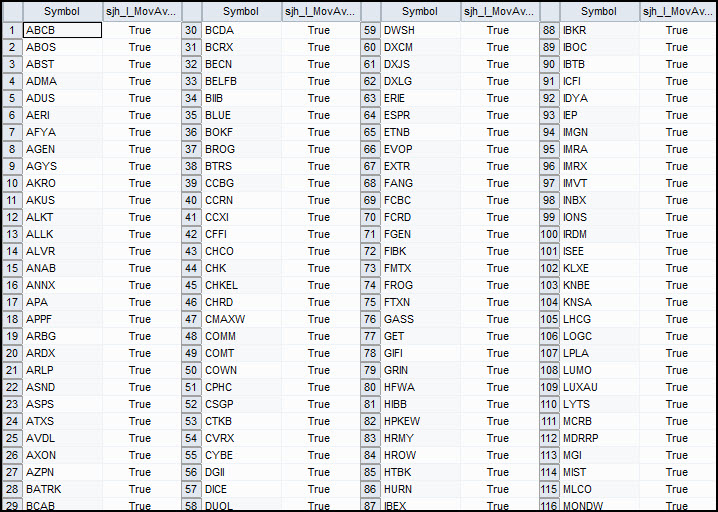Select row number 100 header
Image resolution: width=718 pixels, height=512 pixels.
click(x=549, y=234)
